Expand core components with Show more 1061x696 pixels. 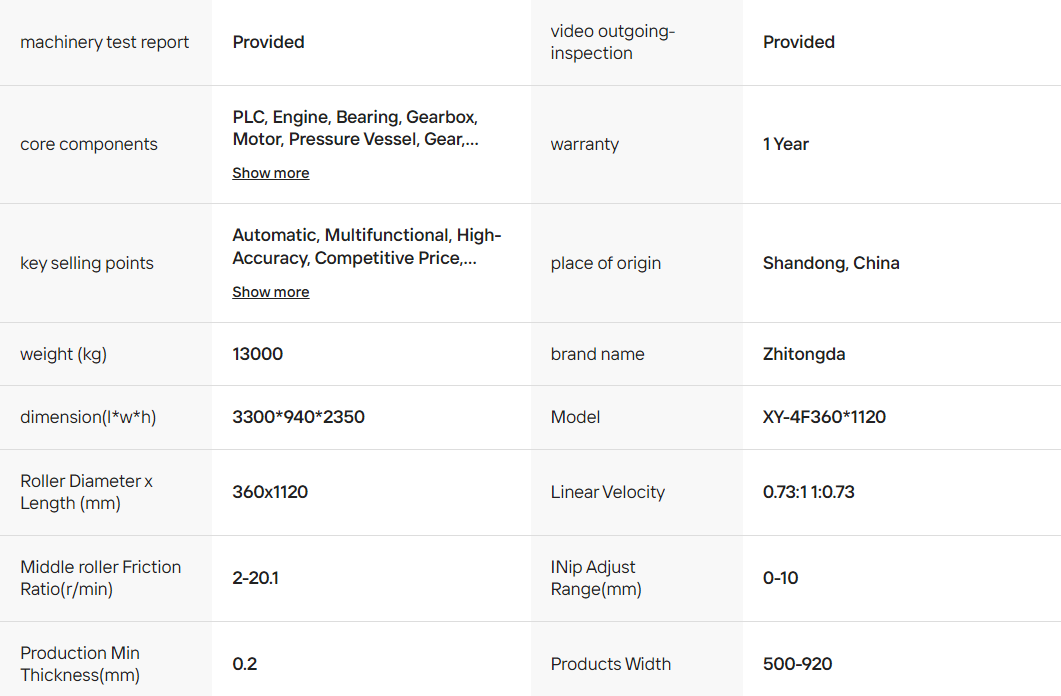coord(271,173)
